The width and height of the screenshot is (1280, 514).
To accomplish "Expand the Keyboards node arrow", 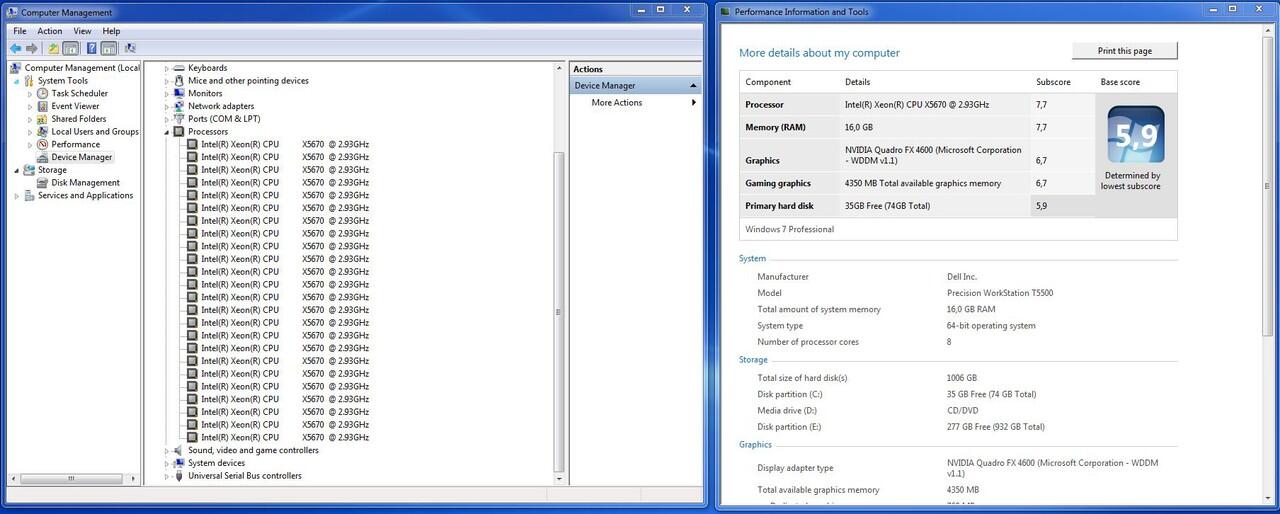I will pos(168,68).
